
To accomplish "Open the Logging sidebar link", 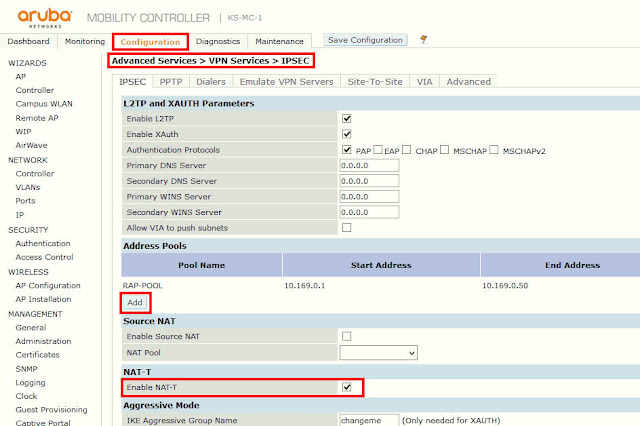I will (31, 382).
